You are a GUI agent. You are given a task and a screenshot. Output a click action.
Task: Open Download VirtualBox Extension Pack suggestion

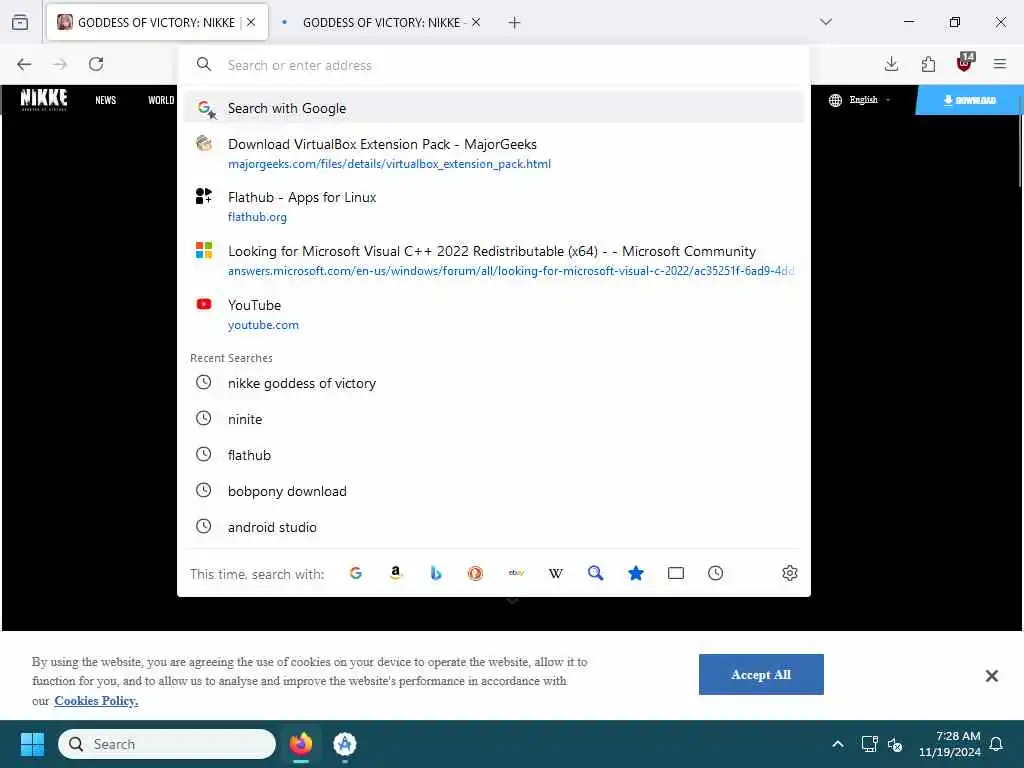pyautogui.click(x=494, y=153)
